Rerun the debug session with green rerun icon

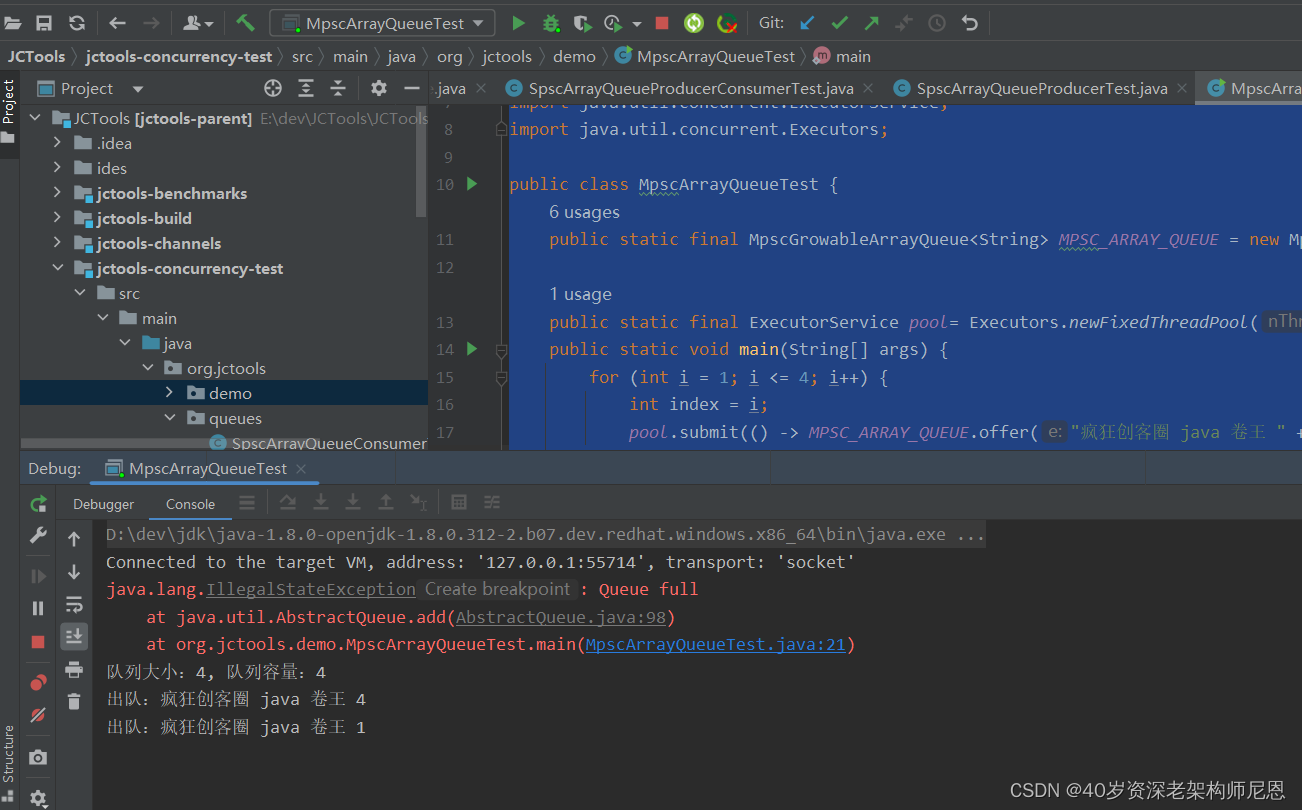click(x=38, y=504)
